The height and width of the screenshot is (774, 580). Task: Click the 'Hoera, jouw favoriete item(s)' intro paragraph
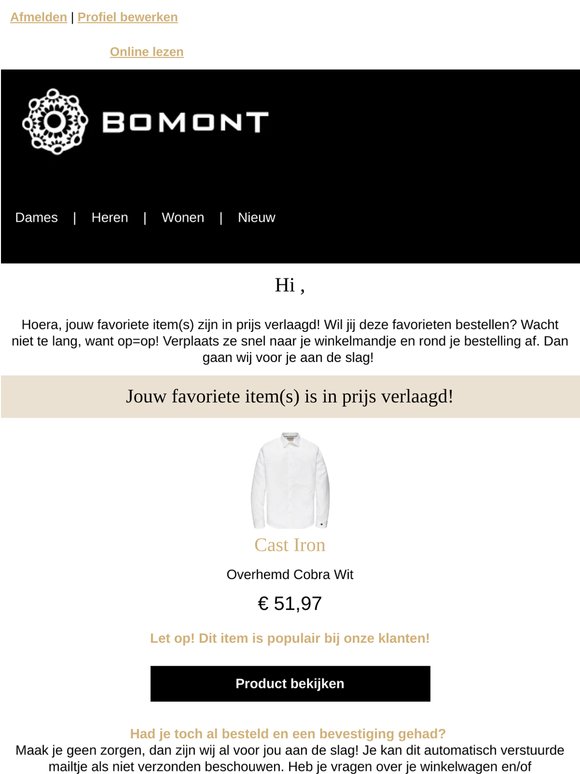[290, 341]
